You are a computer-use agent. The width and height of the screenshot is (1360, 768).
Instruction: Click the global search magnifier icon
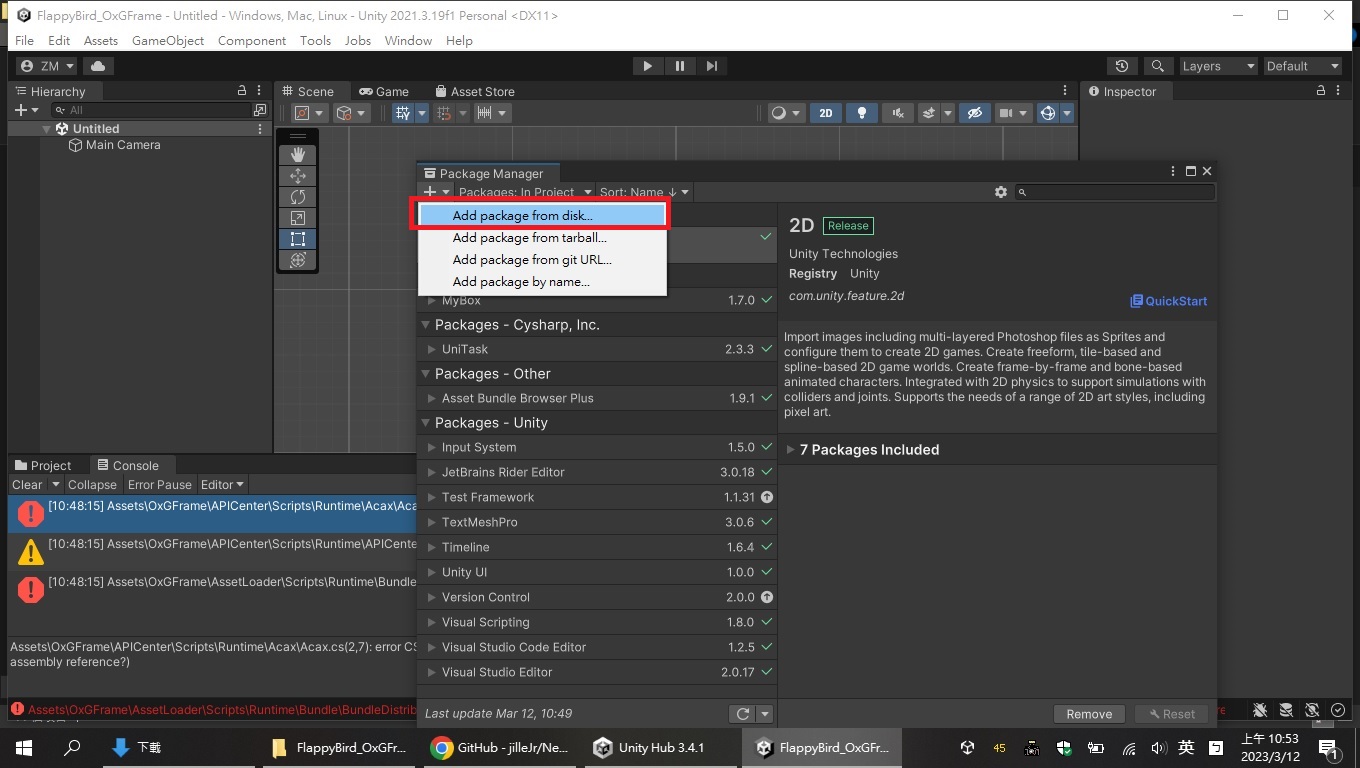(1157, 66)
